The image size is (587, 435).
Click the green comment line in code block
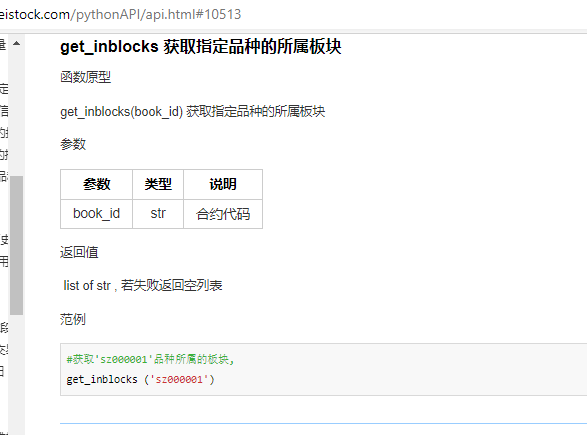pos(150,359)
